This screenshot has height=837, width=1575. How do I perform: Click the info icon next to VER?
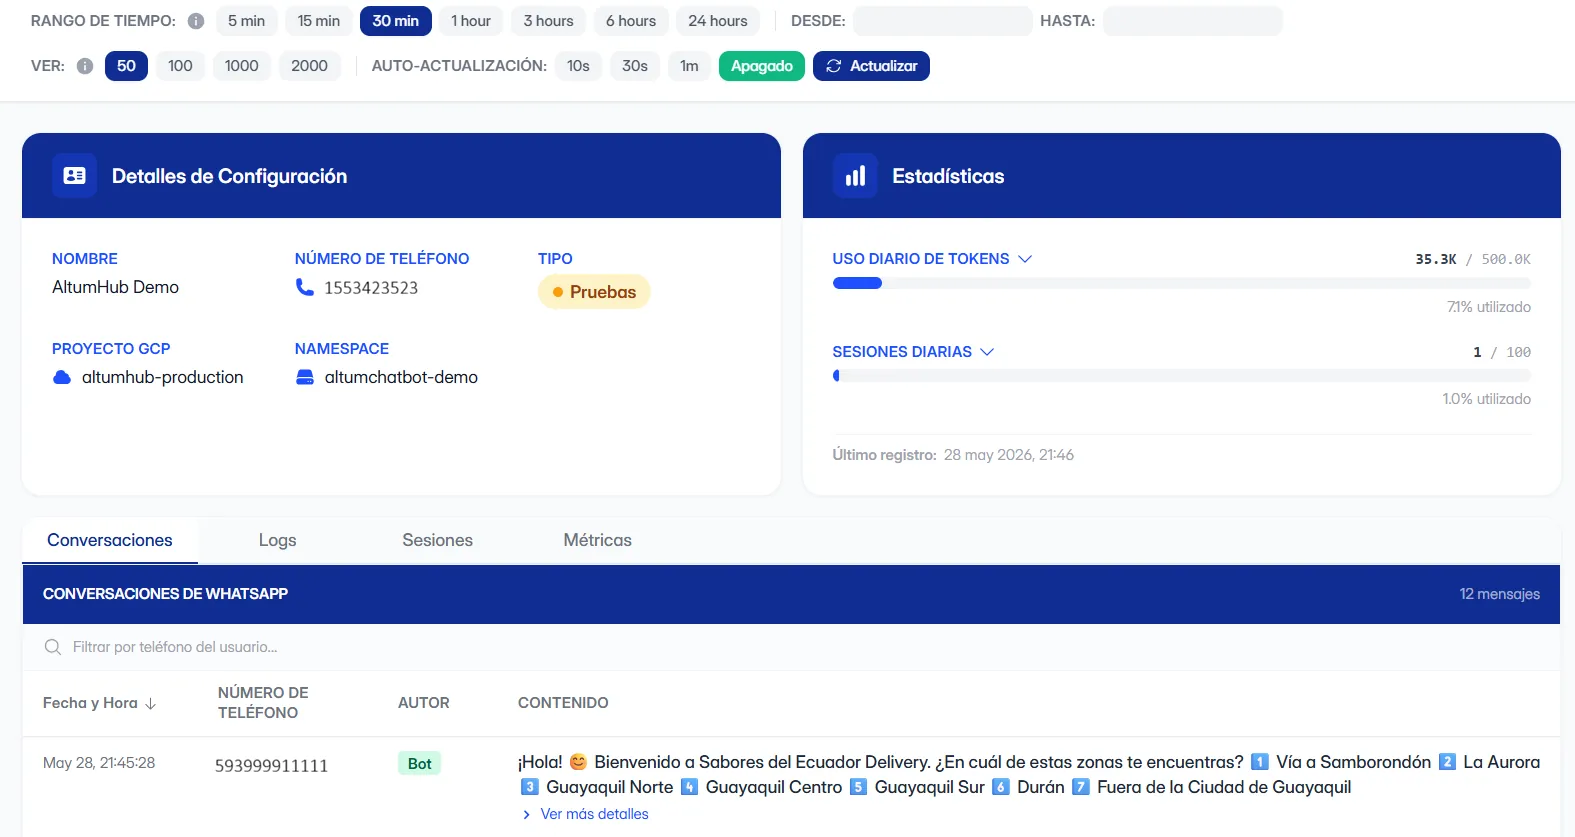pyautogui.click(x=85, y=66)
